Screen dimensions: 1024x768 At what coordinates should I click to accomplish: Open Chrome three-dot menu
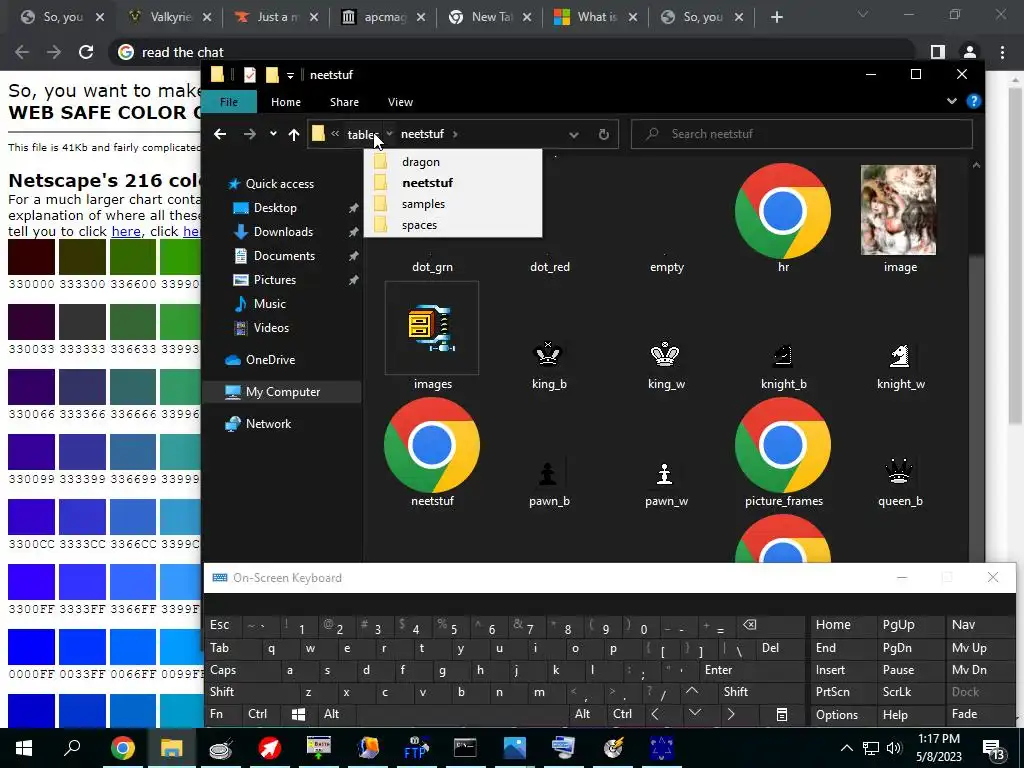point(1002,52)
